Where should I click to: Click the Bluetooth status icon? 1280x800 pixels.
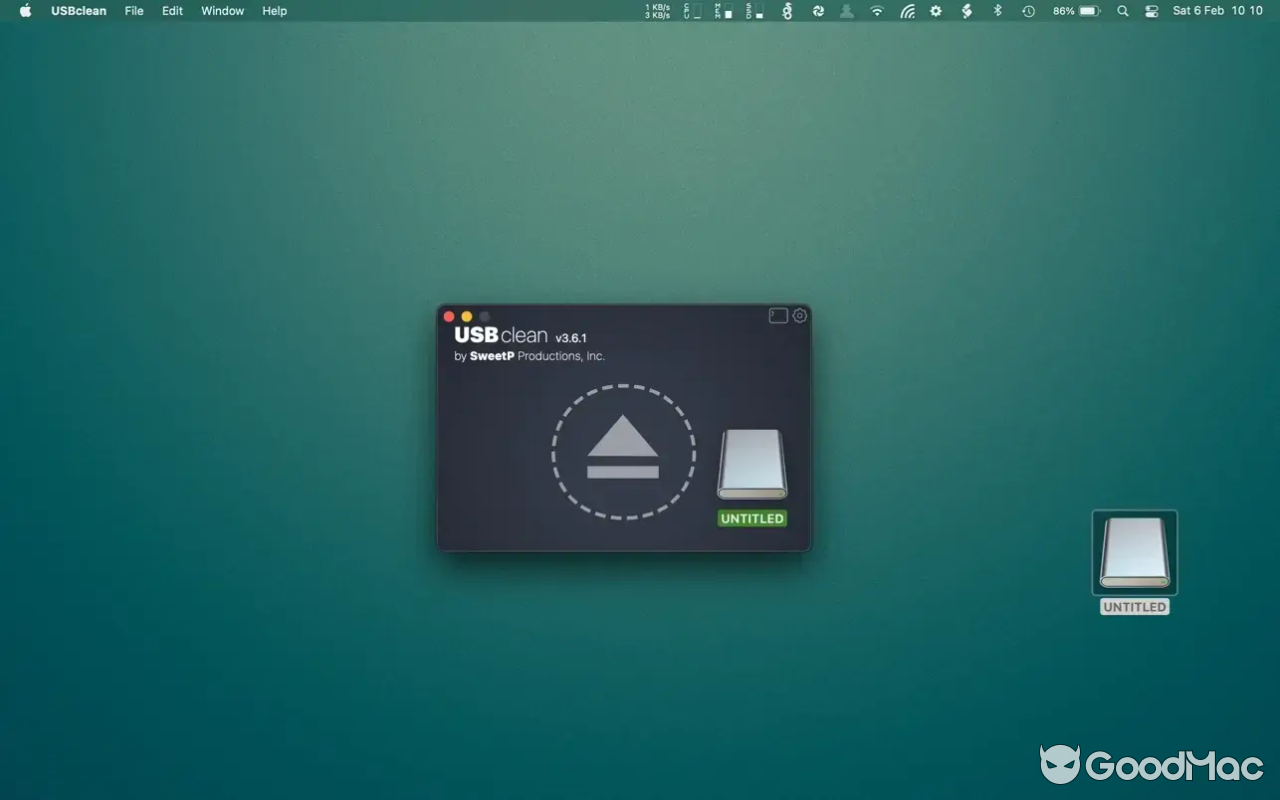[x=996, y=11]
